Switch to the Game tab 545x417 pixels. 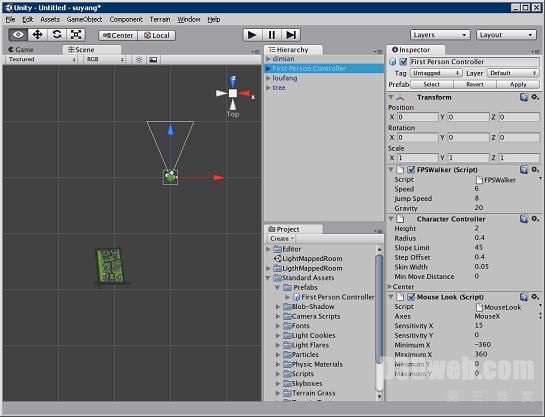[x=21, y=50]
